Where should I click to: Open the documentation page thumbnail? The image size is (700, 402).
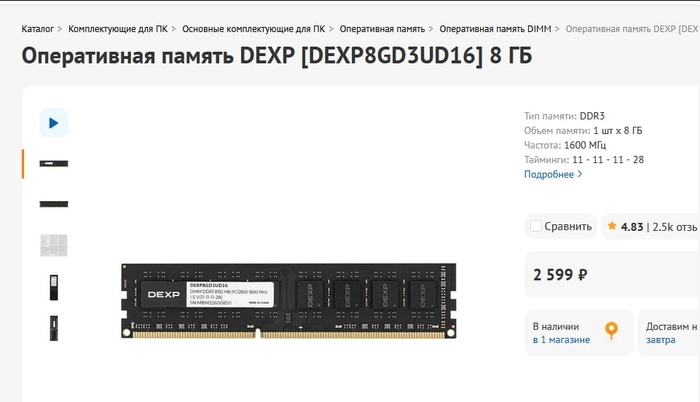pyautogui.click(x=54, y=245)
